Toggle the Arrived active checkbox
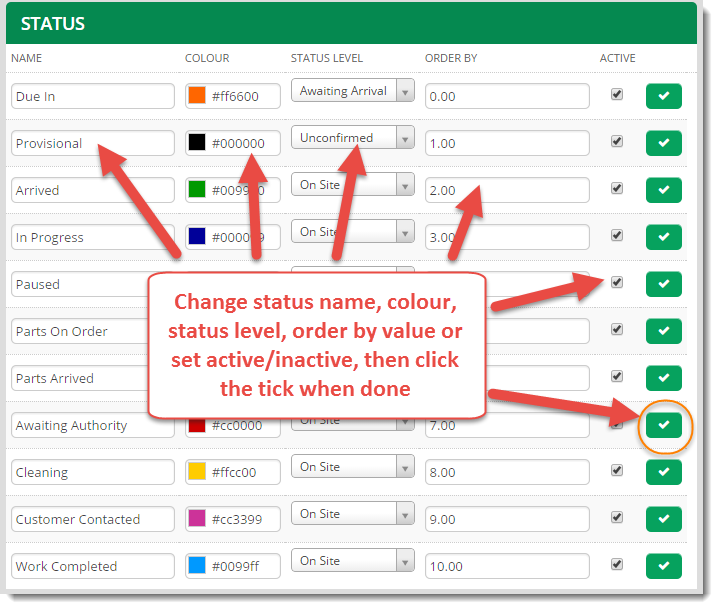 click(617, 188)
